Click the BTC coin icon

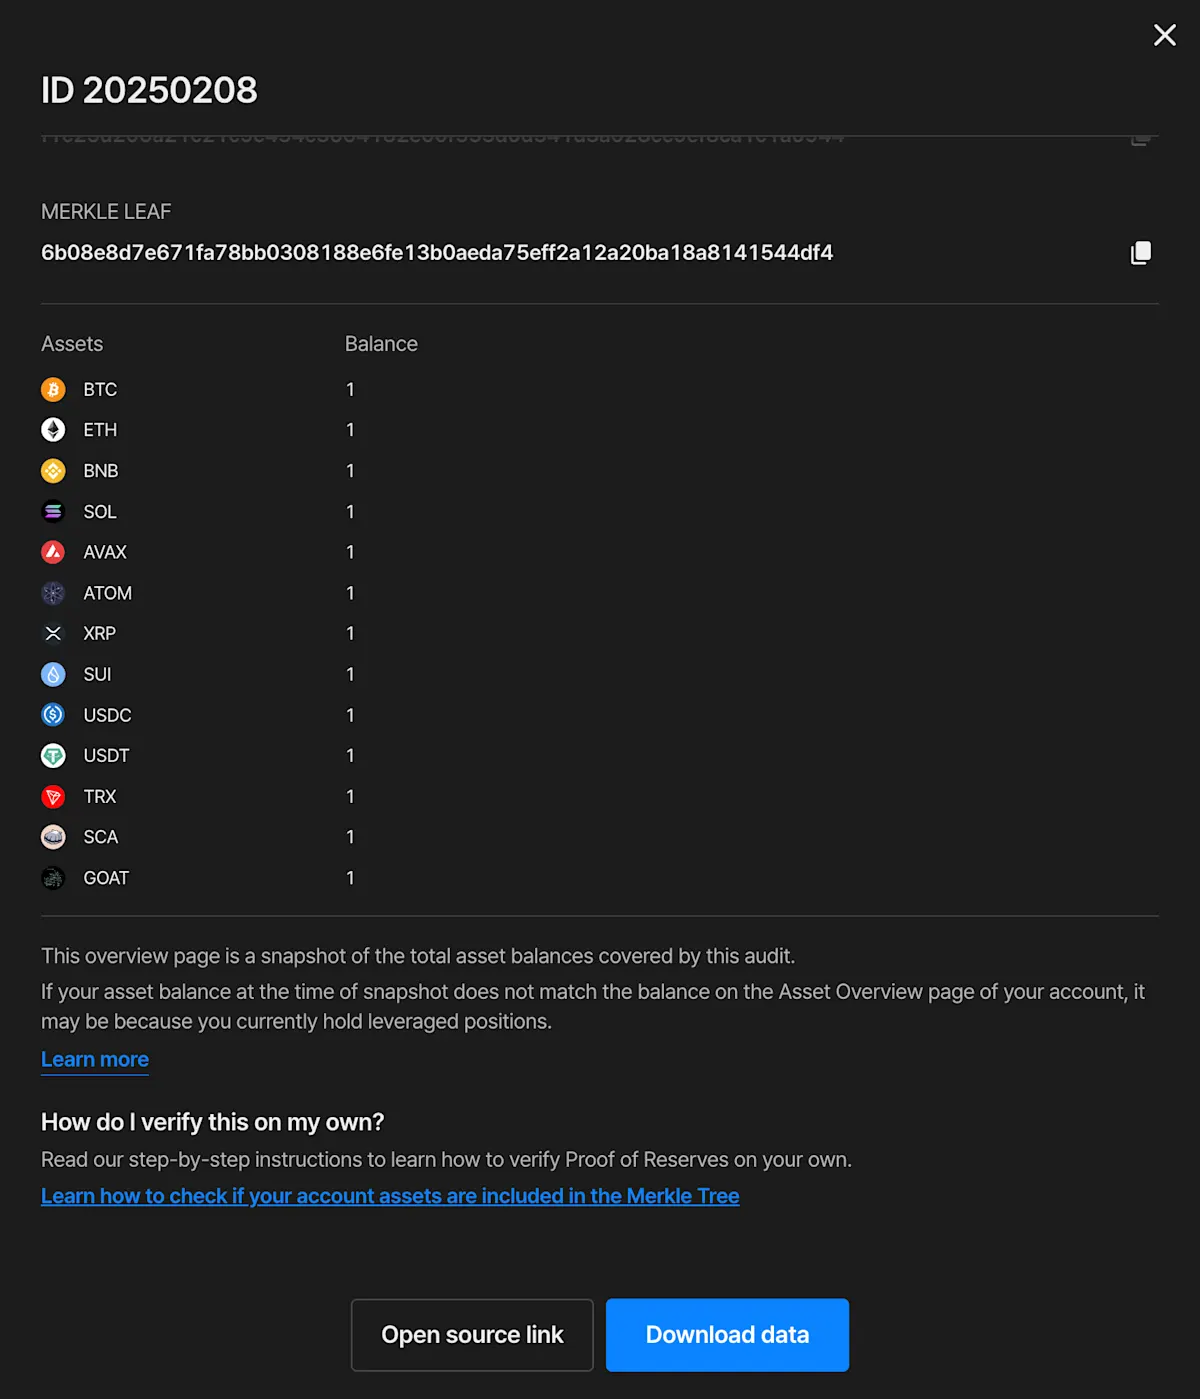(53, 389)
